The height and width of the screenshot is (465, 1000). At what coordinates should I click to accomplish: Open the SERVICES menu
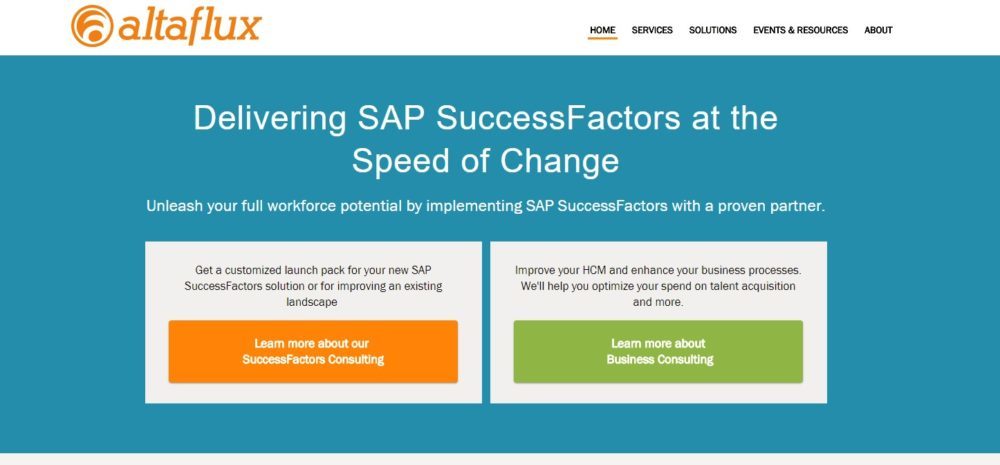[652, 30]
